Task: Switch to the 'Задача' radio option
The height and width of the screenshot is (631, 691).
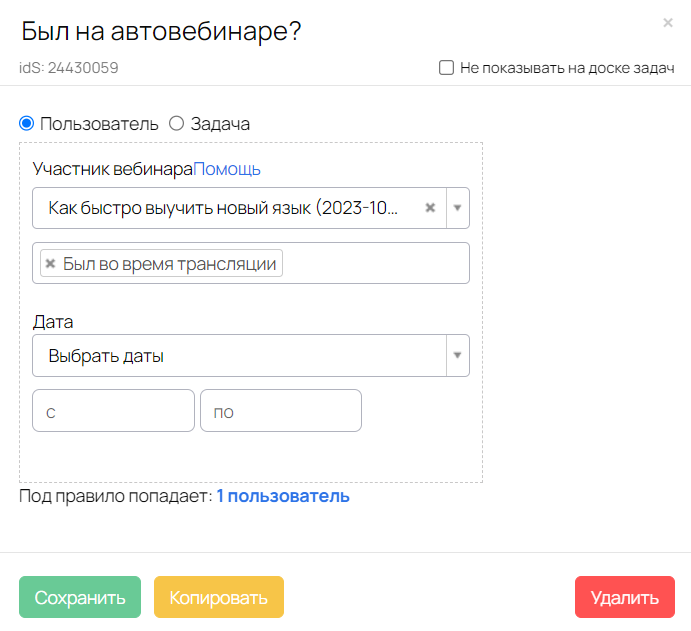Action: click(177, 124)
